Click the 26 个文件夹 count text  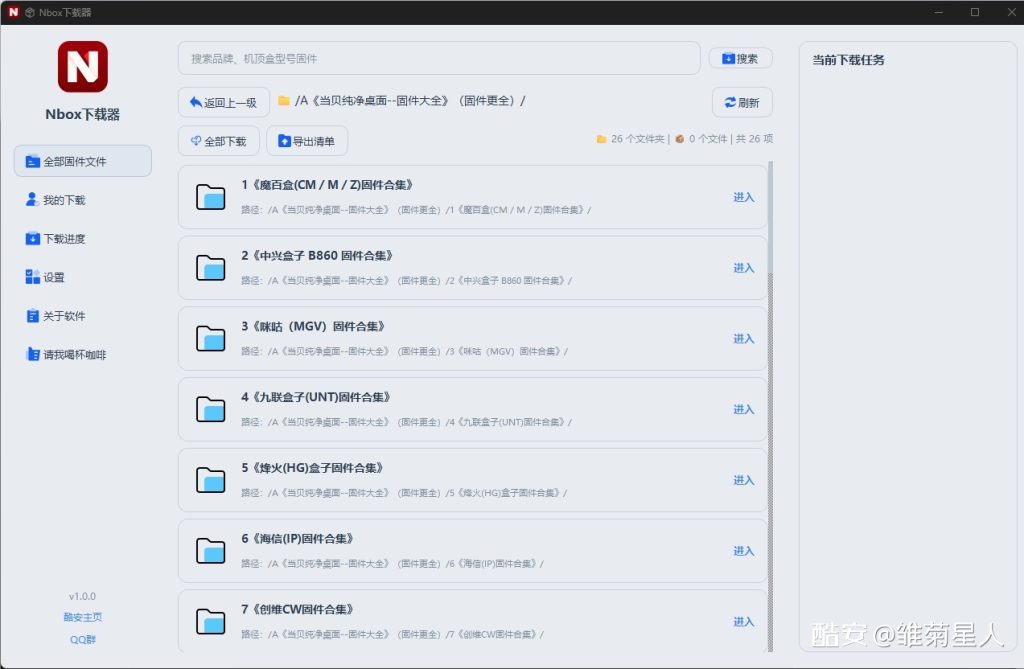(x=637, y=139)
